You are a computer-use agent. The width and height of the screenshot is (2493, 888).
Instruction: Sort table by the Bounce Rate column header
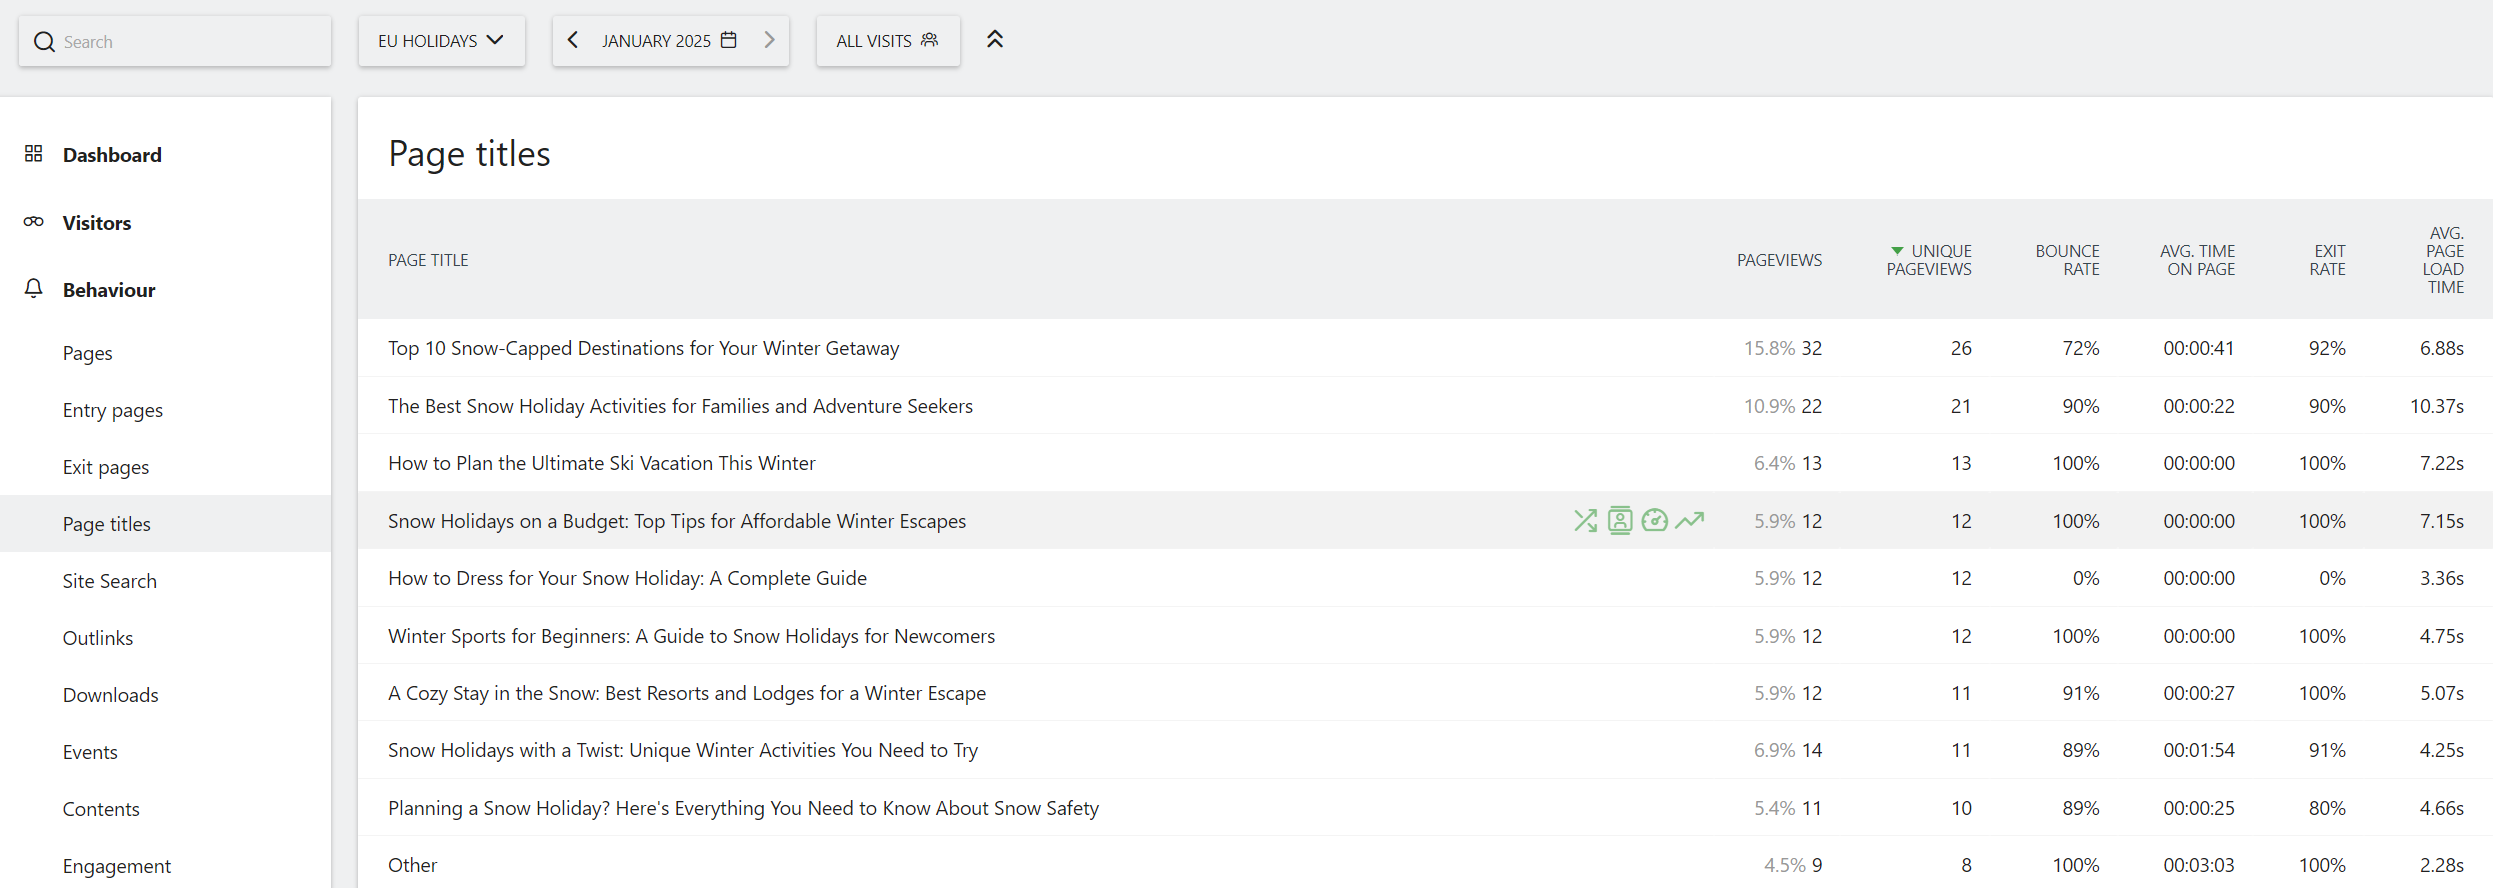(2067, 260)
